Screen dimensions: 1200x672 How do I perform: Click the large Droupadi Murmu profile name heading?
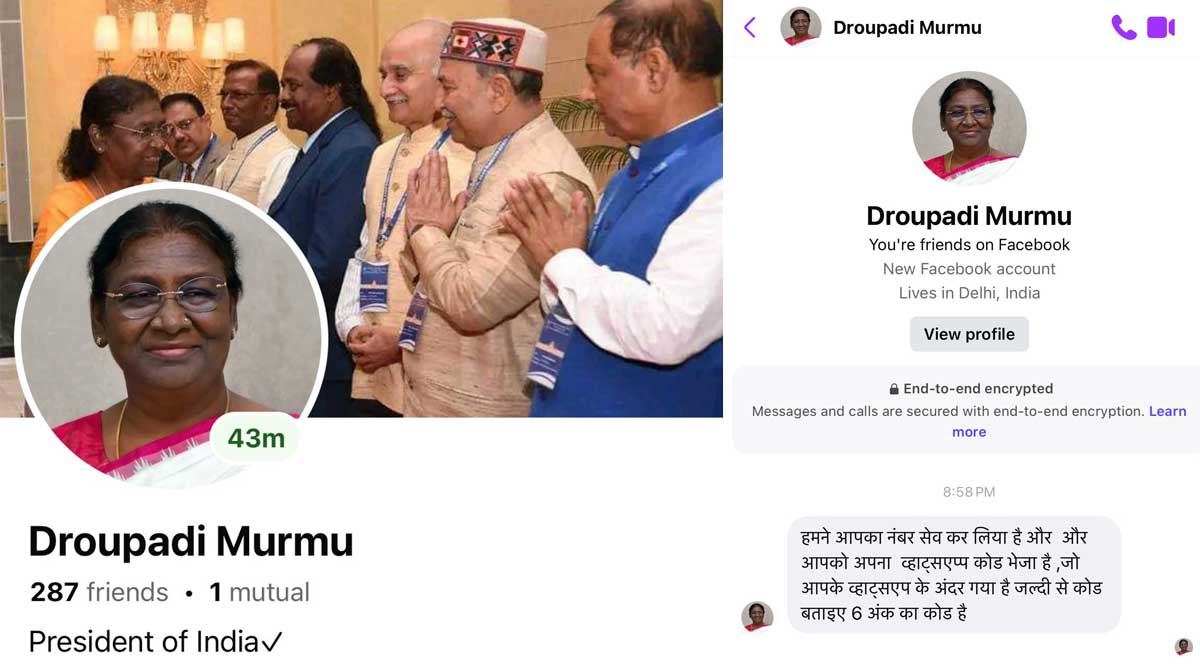[191, 541]
